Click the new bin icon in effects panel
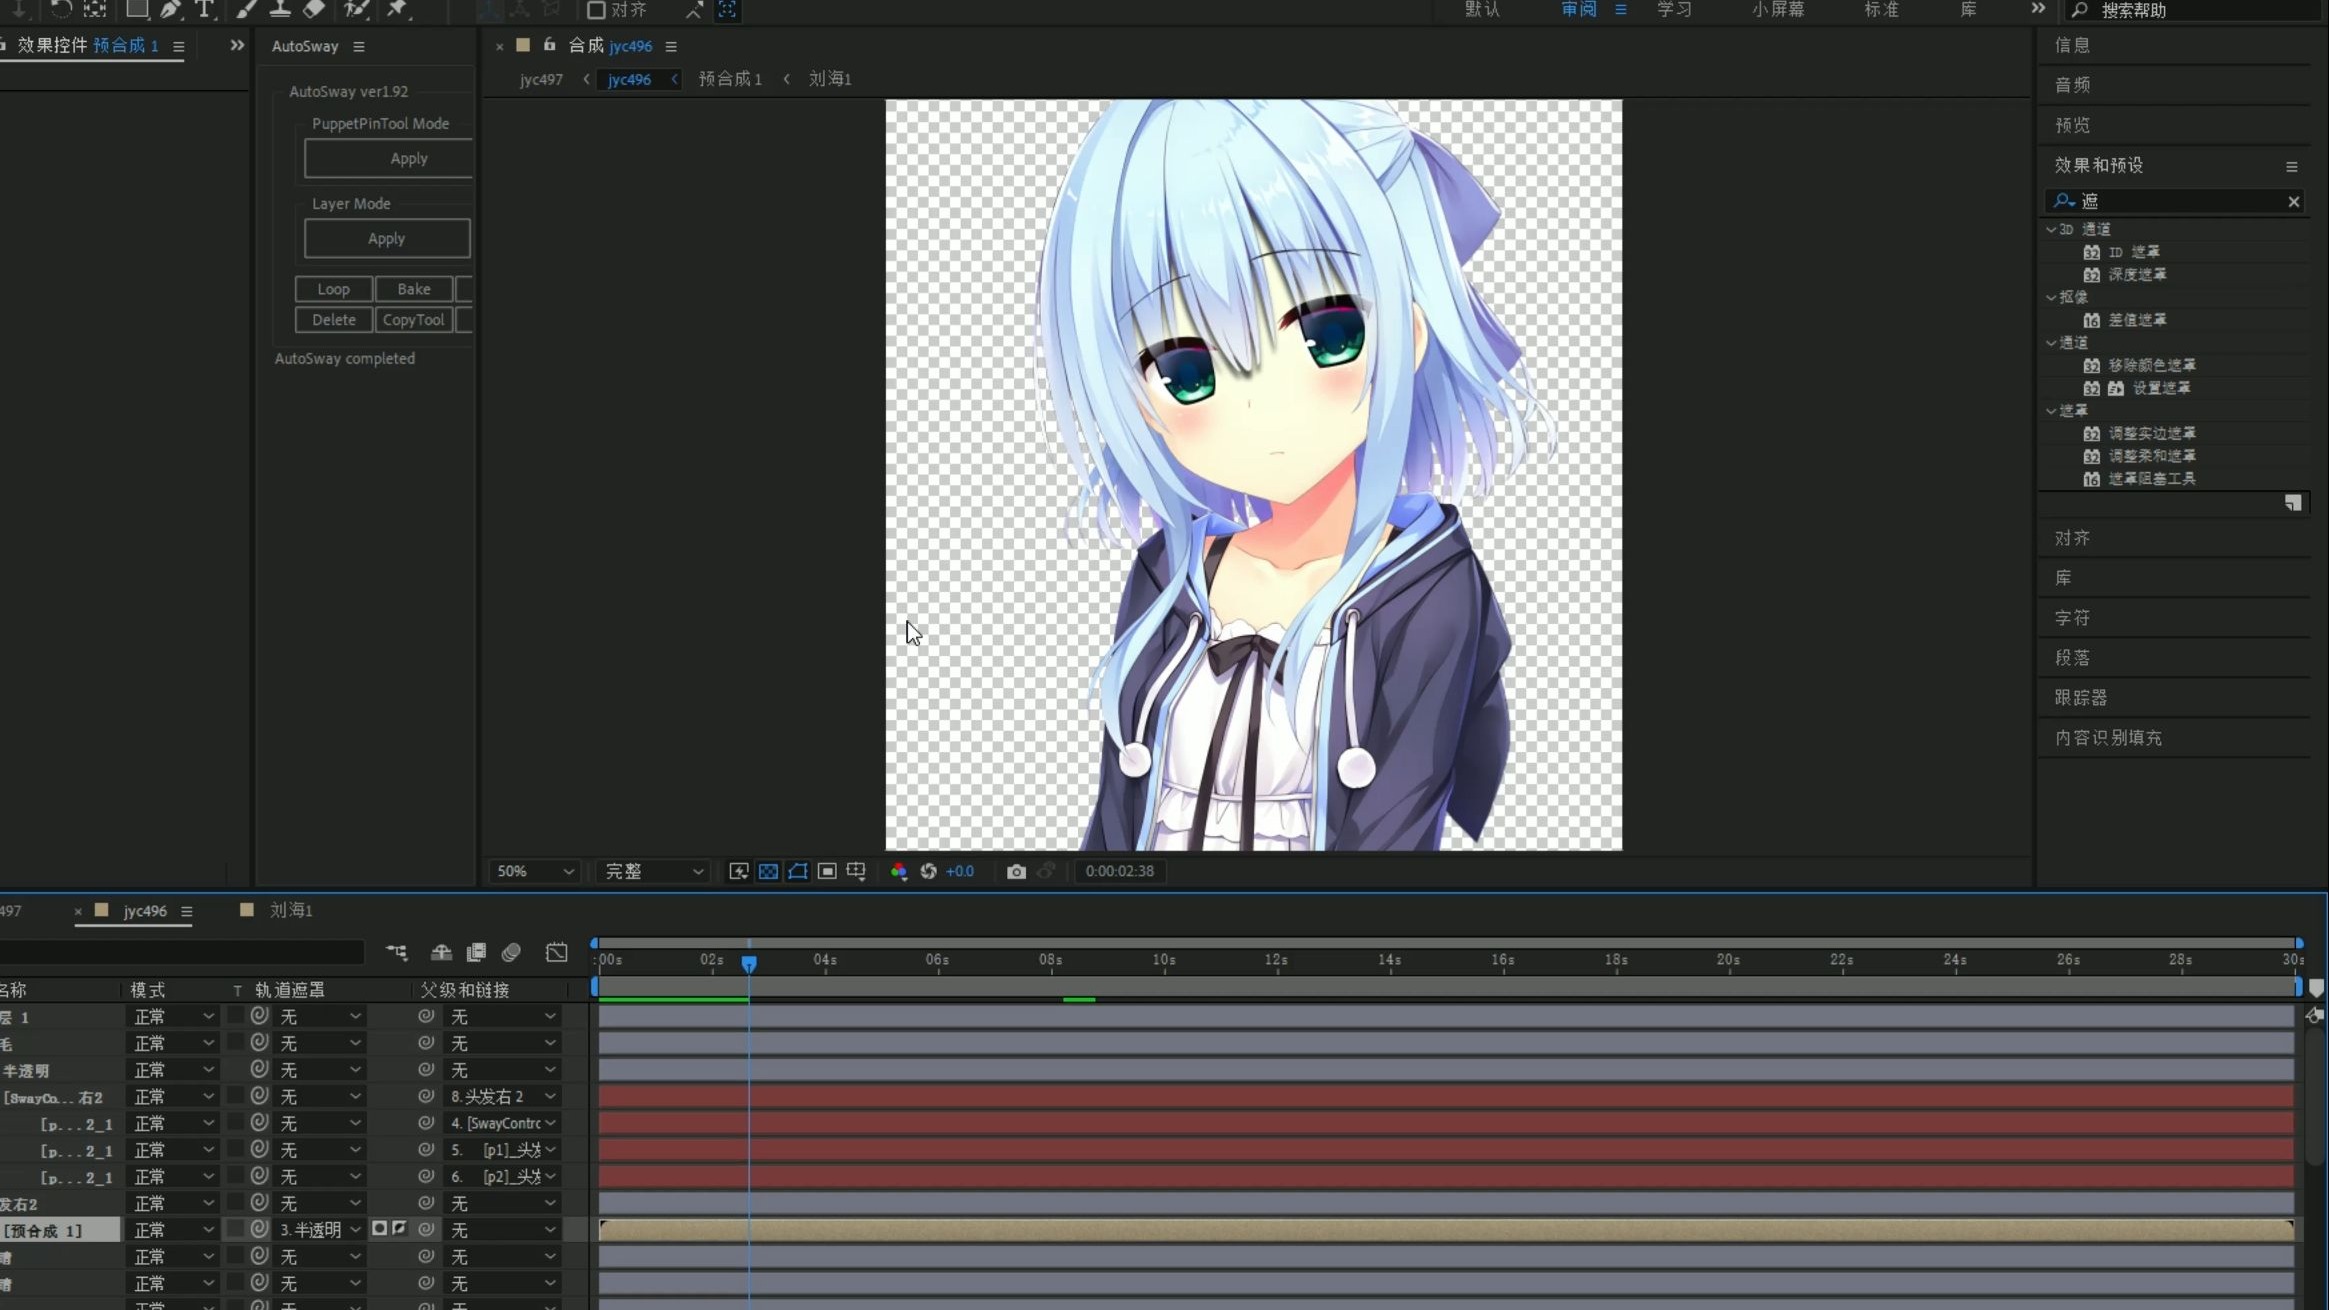Screen dimensions: 2329x1310 pos(2293,503)
